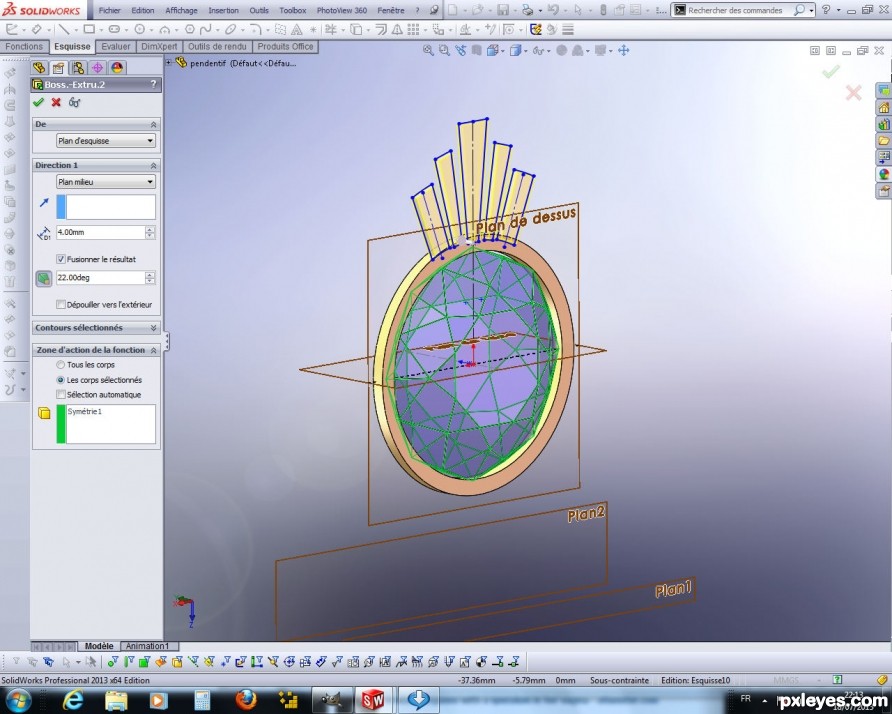Open display style dropdown arrow
Screen dimensions: 892x714
(525, 51)
